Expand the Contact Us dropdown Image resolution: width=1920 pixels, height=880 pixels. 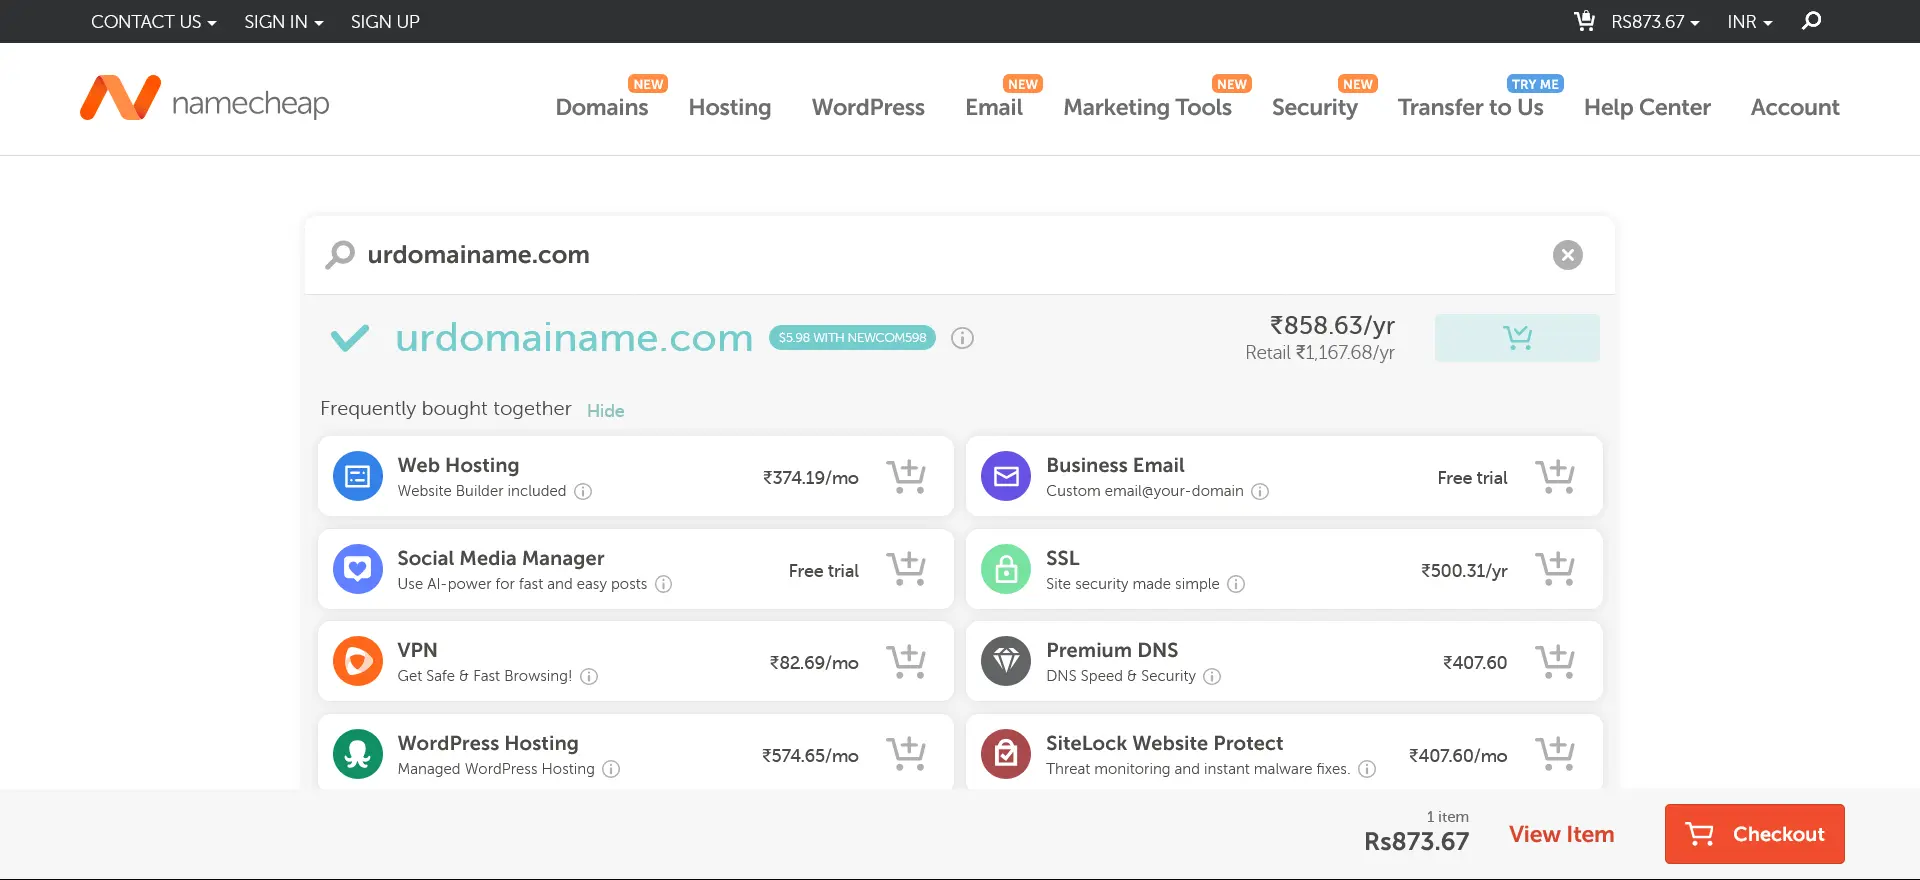click(154, 21)
